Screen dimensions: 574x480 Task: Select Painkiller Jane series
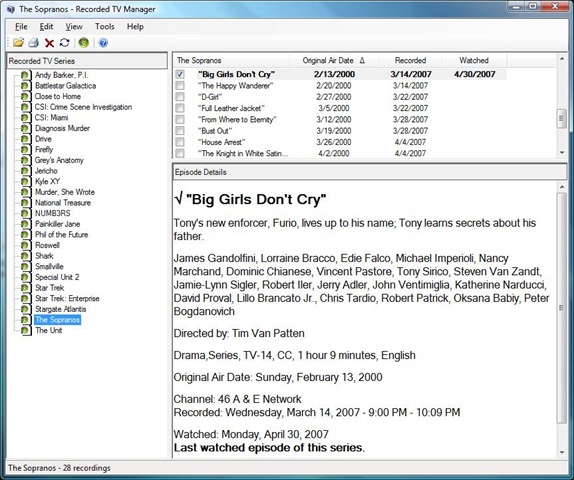point(57,224)
